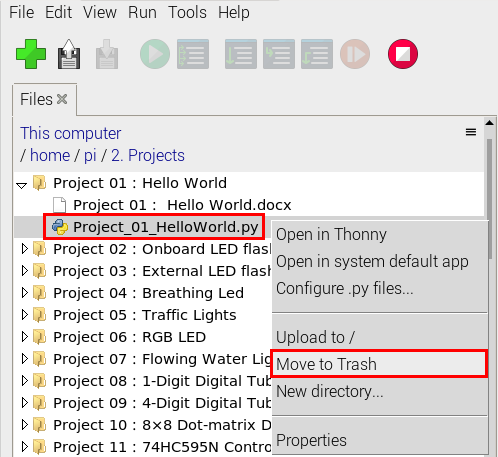This screenshot has width=498, height=457.
Task: Click the Step out toolbar icon
Action: (317, 54)
